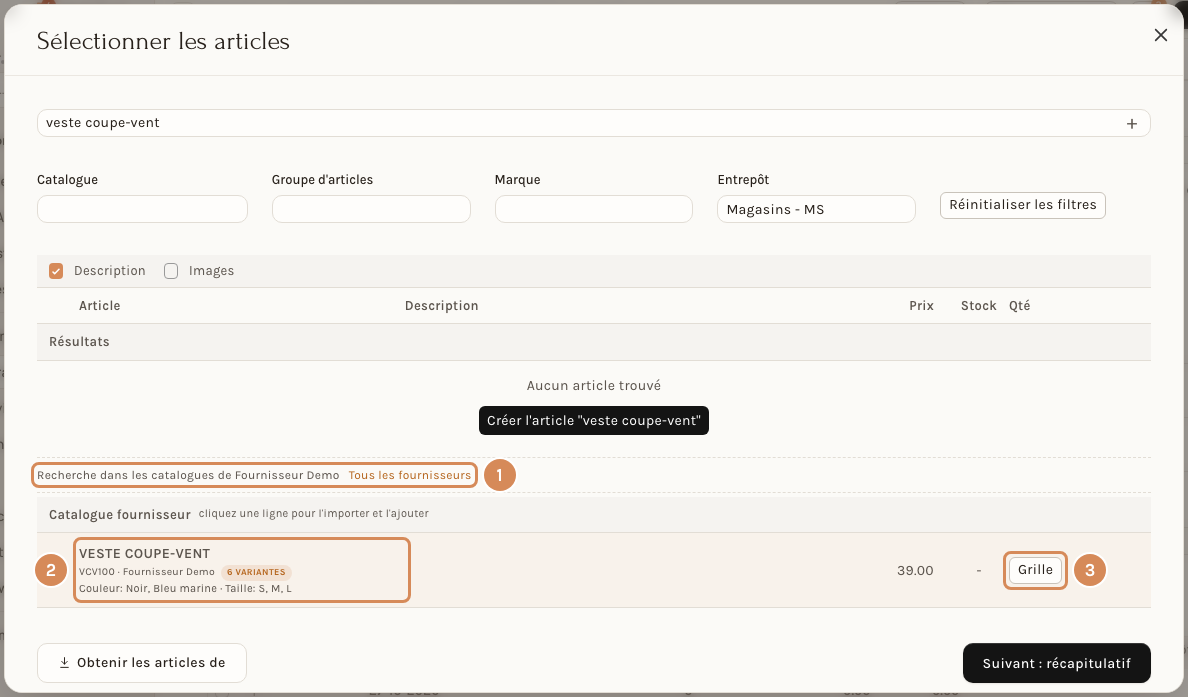Screen dimensions: 1188x697
Task: Open the Marque filter field
Action: (593, 209)
